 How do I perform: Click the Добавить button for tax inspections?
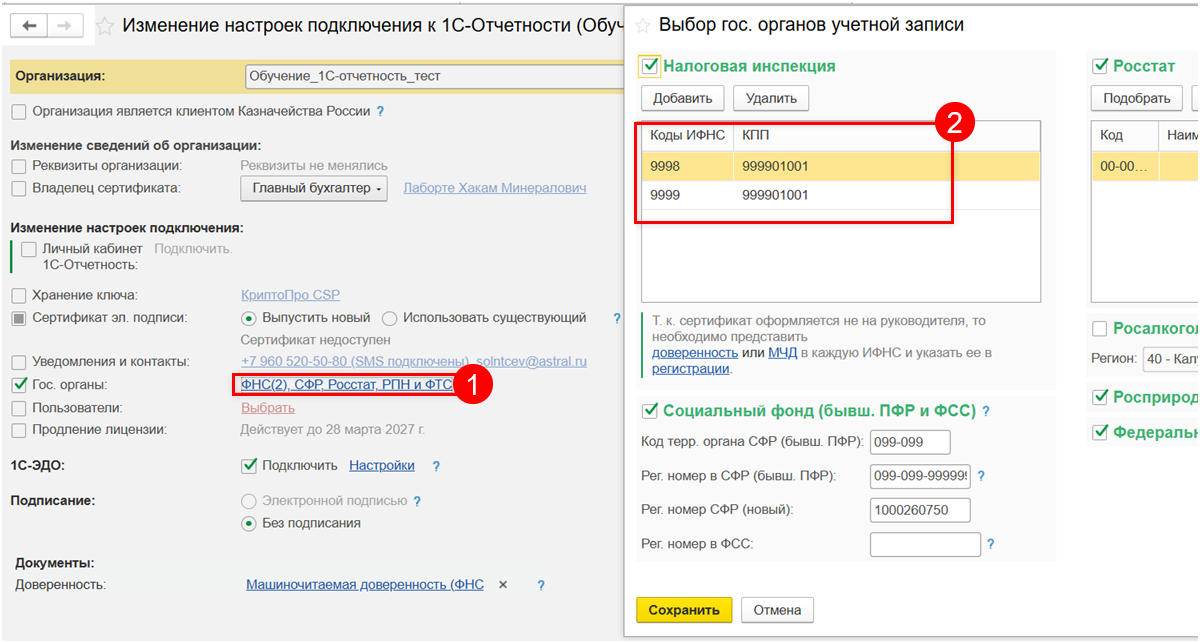(682, 98)
